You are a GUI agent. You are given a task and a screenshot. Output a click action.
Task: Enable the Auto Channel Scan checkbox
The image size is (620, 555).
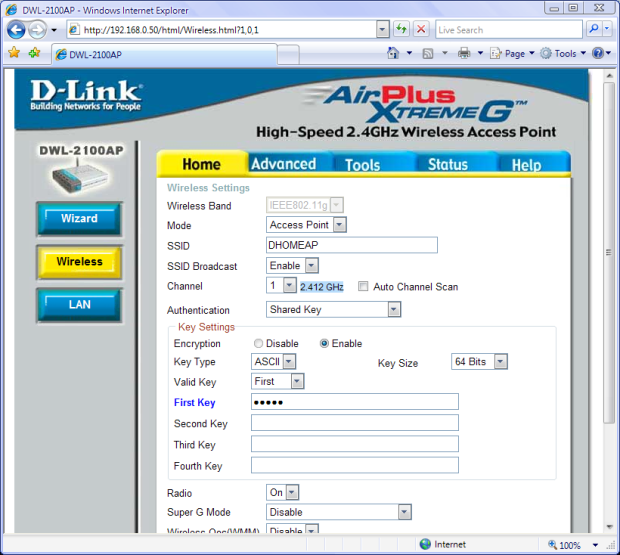tap(363, 286)
